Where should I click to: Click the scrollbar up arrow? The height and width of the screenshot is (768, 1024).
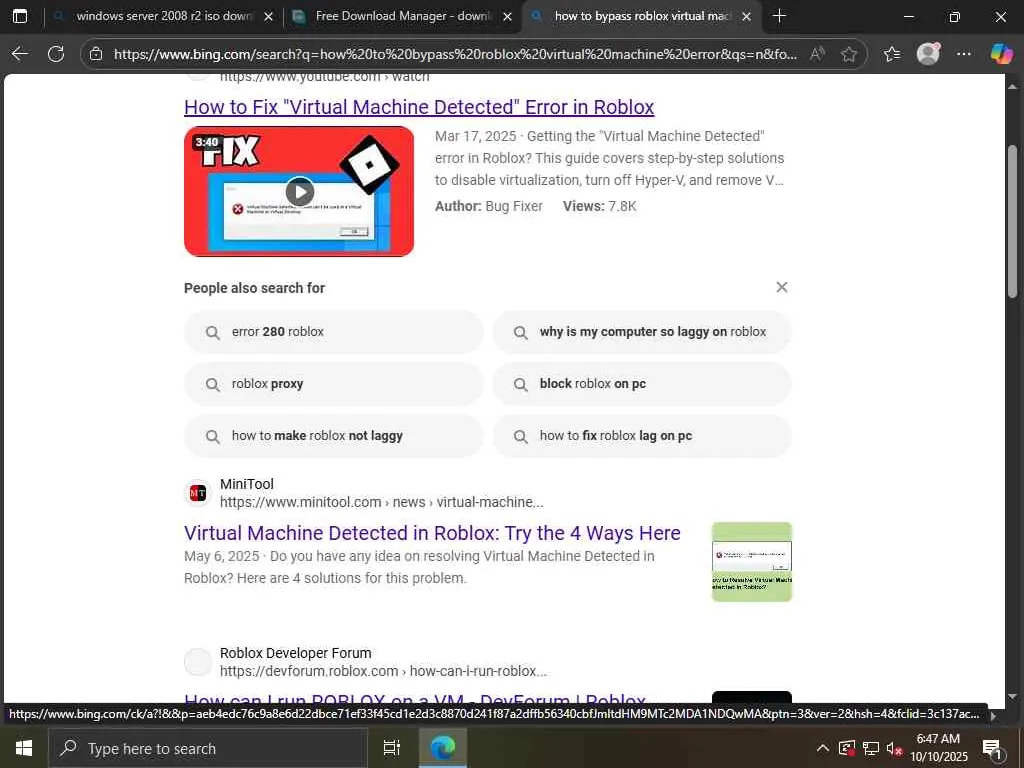tap(1012, 86)
